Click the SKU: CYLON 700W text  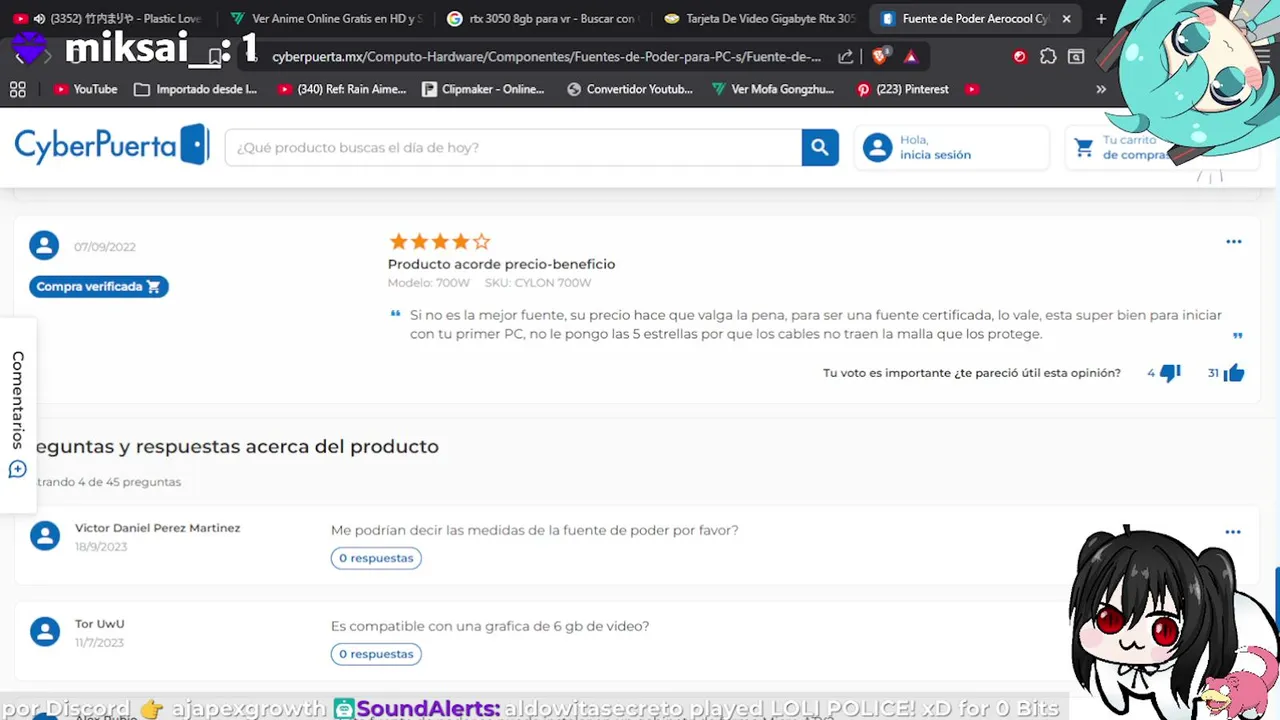[x=538, y=283]
